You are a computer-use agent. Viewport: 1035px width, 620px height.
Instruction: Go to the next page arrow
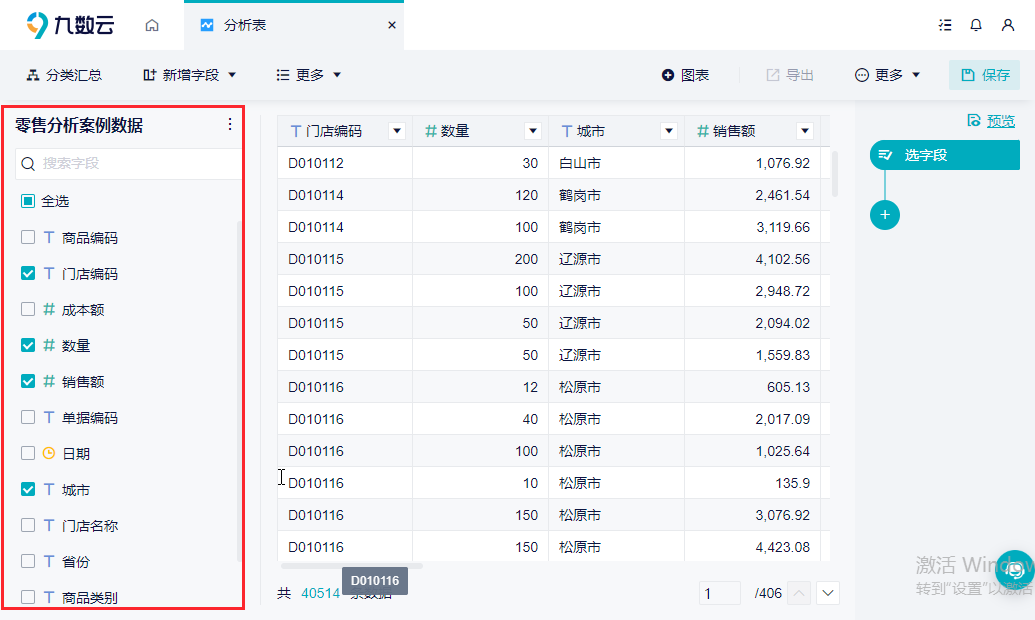coord(828,593)
